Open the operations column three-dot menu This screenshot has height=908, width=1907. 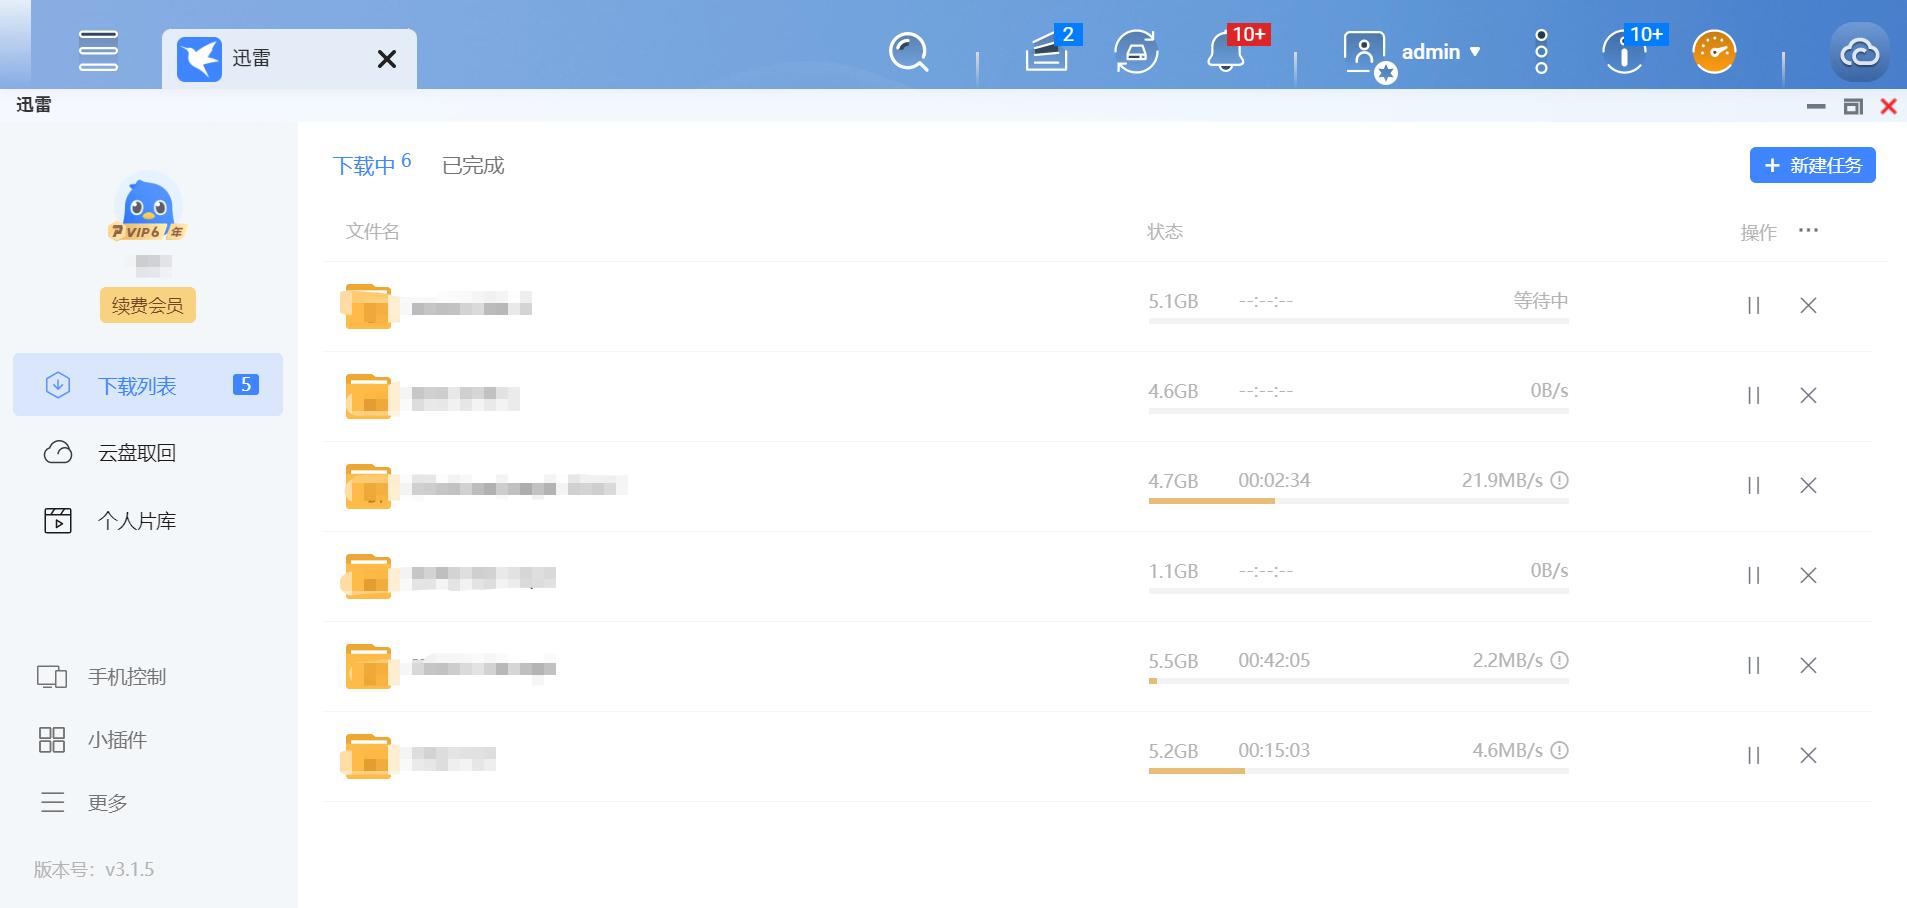pos(1808,231)
